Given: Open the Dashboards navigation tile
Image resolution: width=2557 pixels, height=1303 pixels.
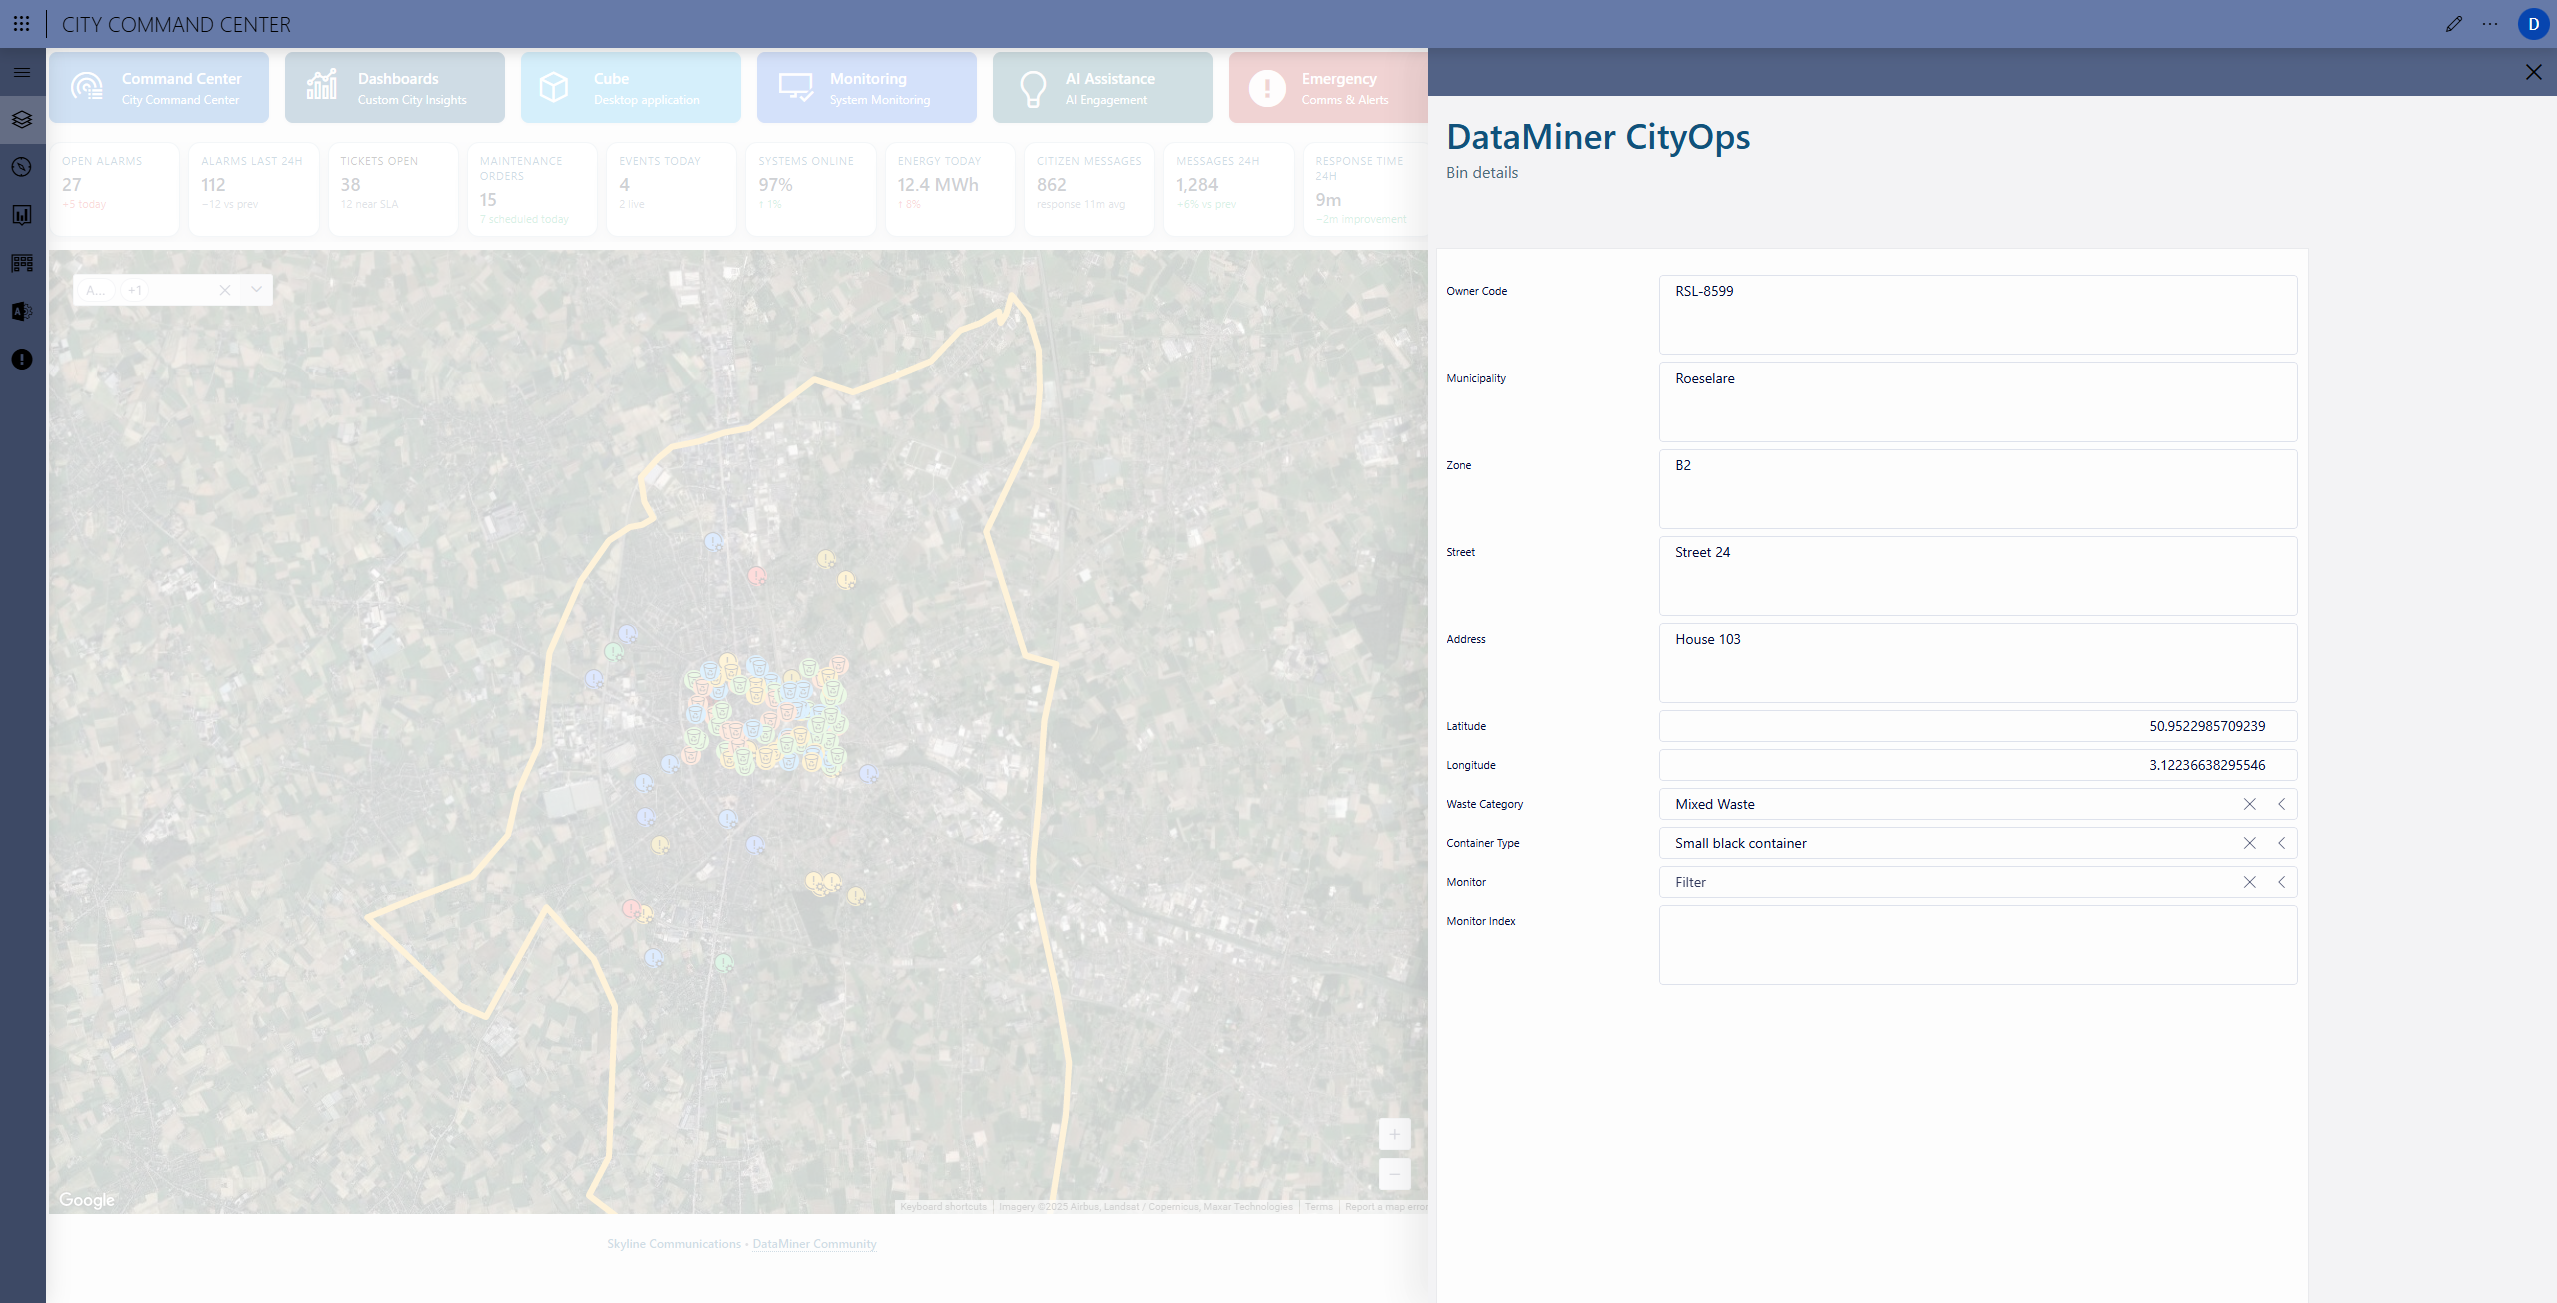Looking at the screenshot, I should click(394, 88).
